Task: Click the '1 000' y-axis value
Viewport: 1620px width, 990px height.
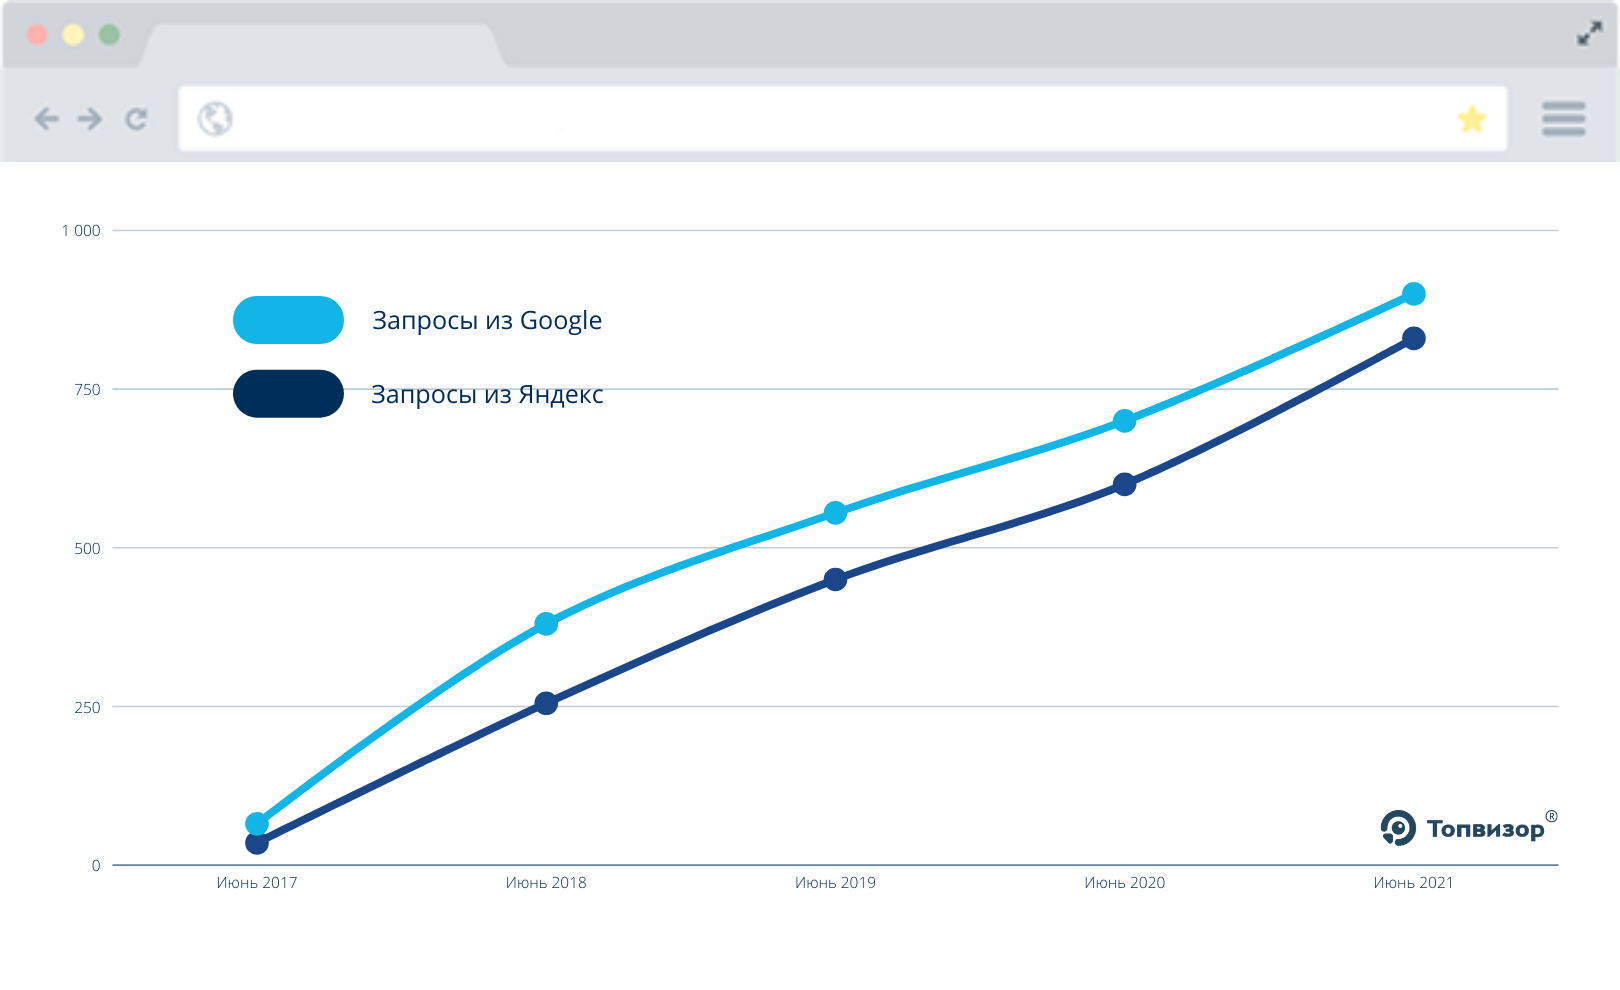Action: click(x=81, y=231)
